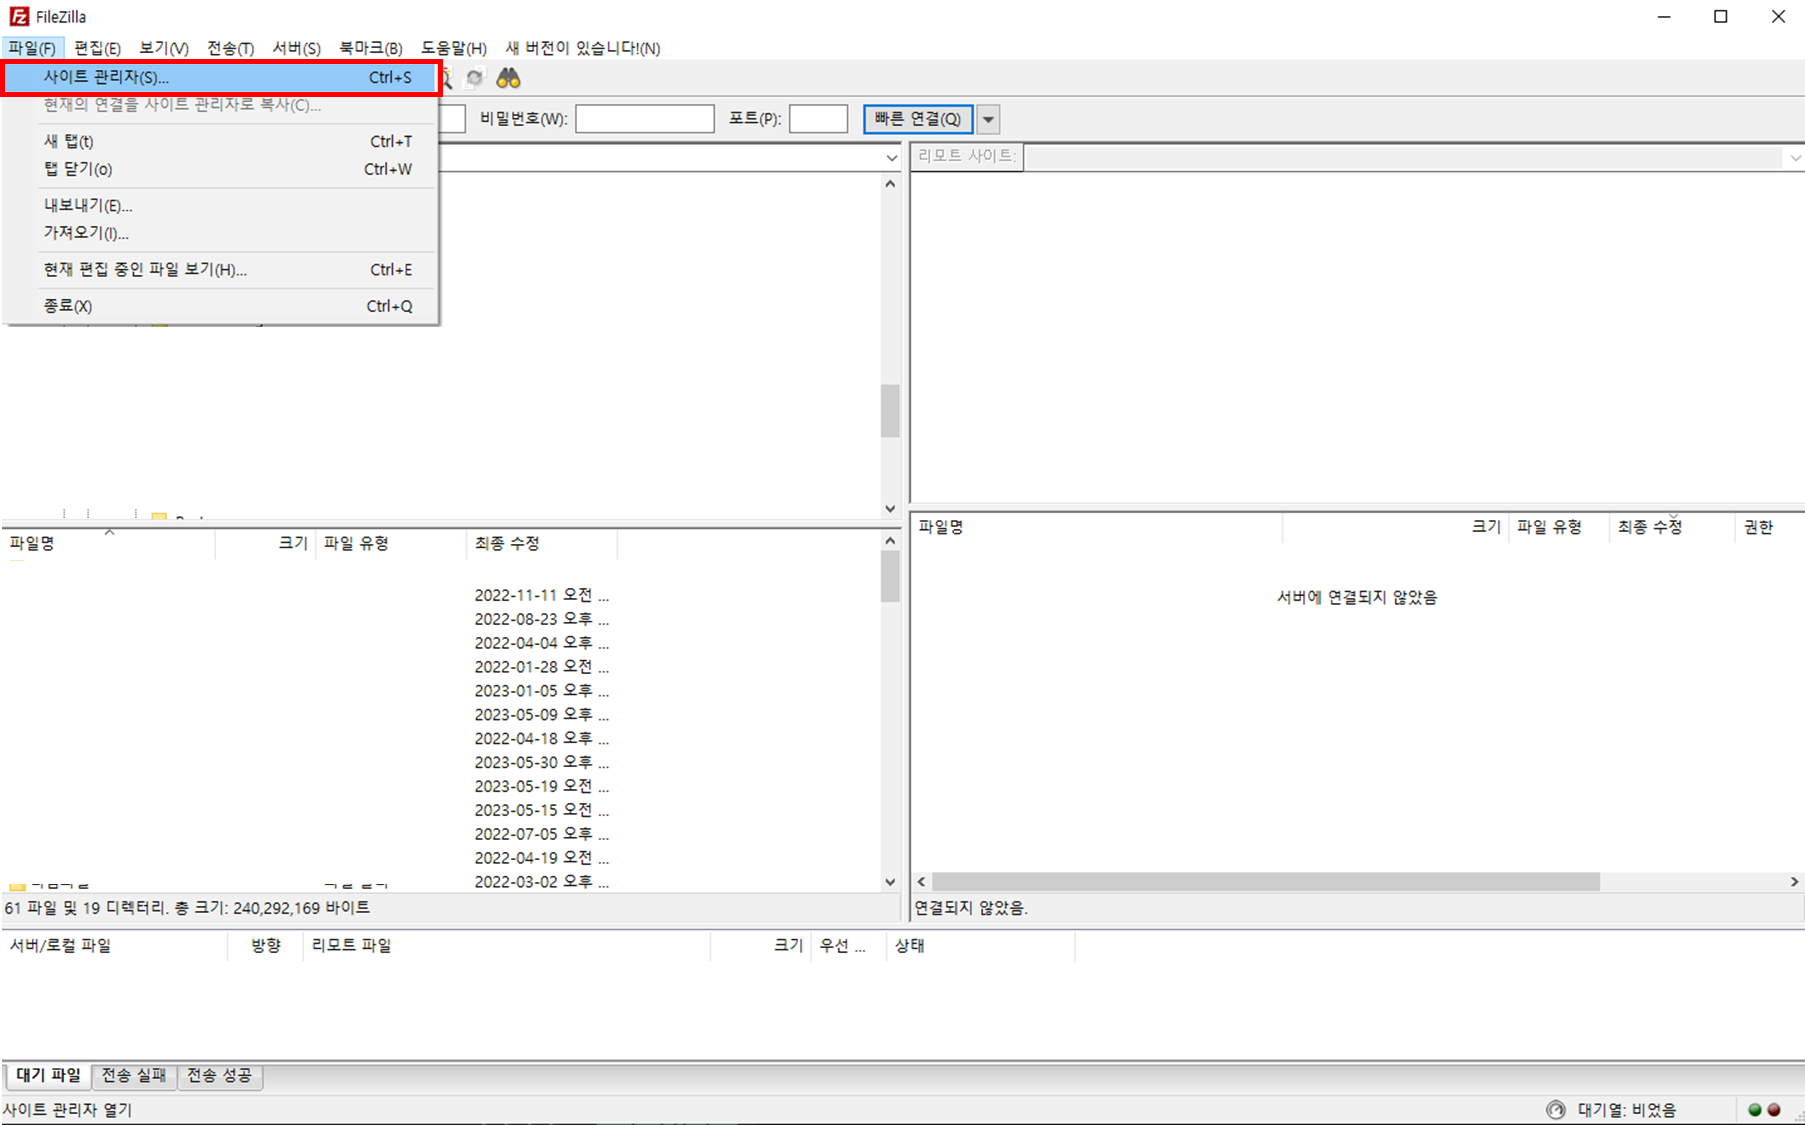The image size is (1805, 1125).
Task: Click local tree scrollbar down arrow
Action: [890, 508]
